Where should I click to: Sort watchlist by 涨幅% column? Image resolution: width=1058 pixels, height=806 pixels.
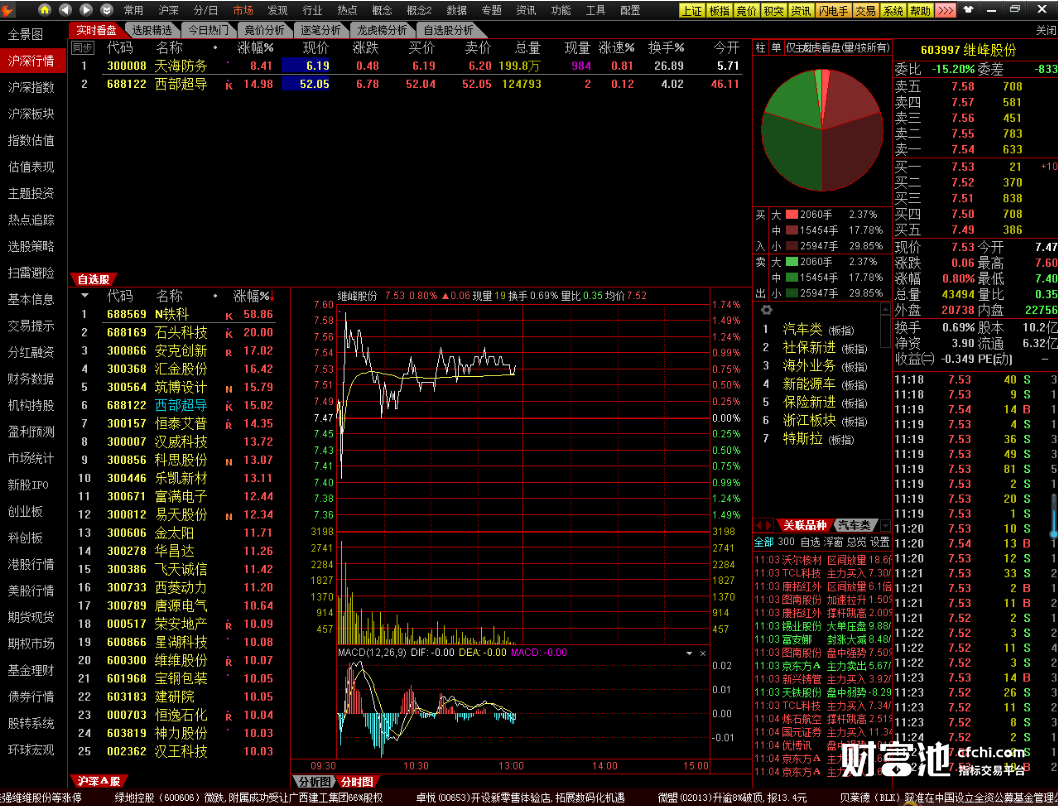[252, 295]
